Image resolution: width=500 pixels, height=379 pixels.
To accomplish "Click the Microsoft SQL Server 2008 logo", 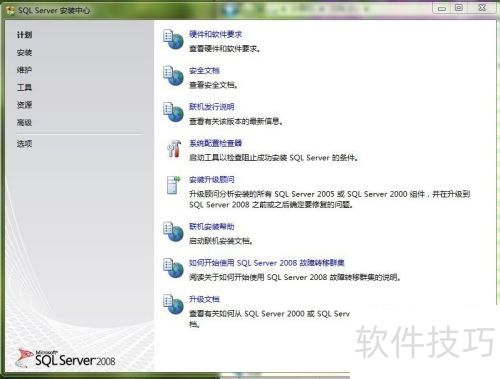I will tap(65, 358).
